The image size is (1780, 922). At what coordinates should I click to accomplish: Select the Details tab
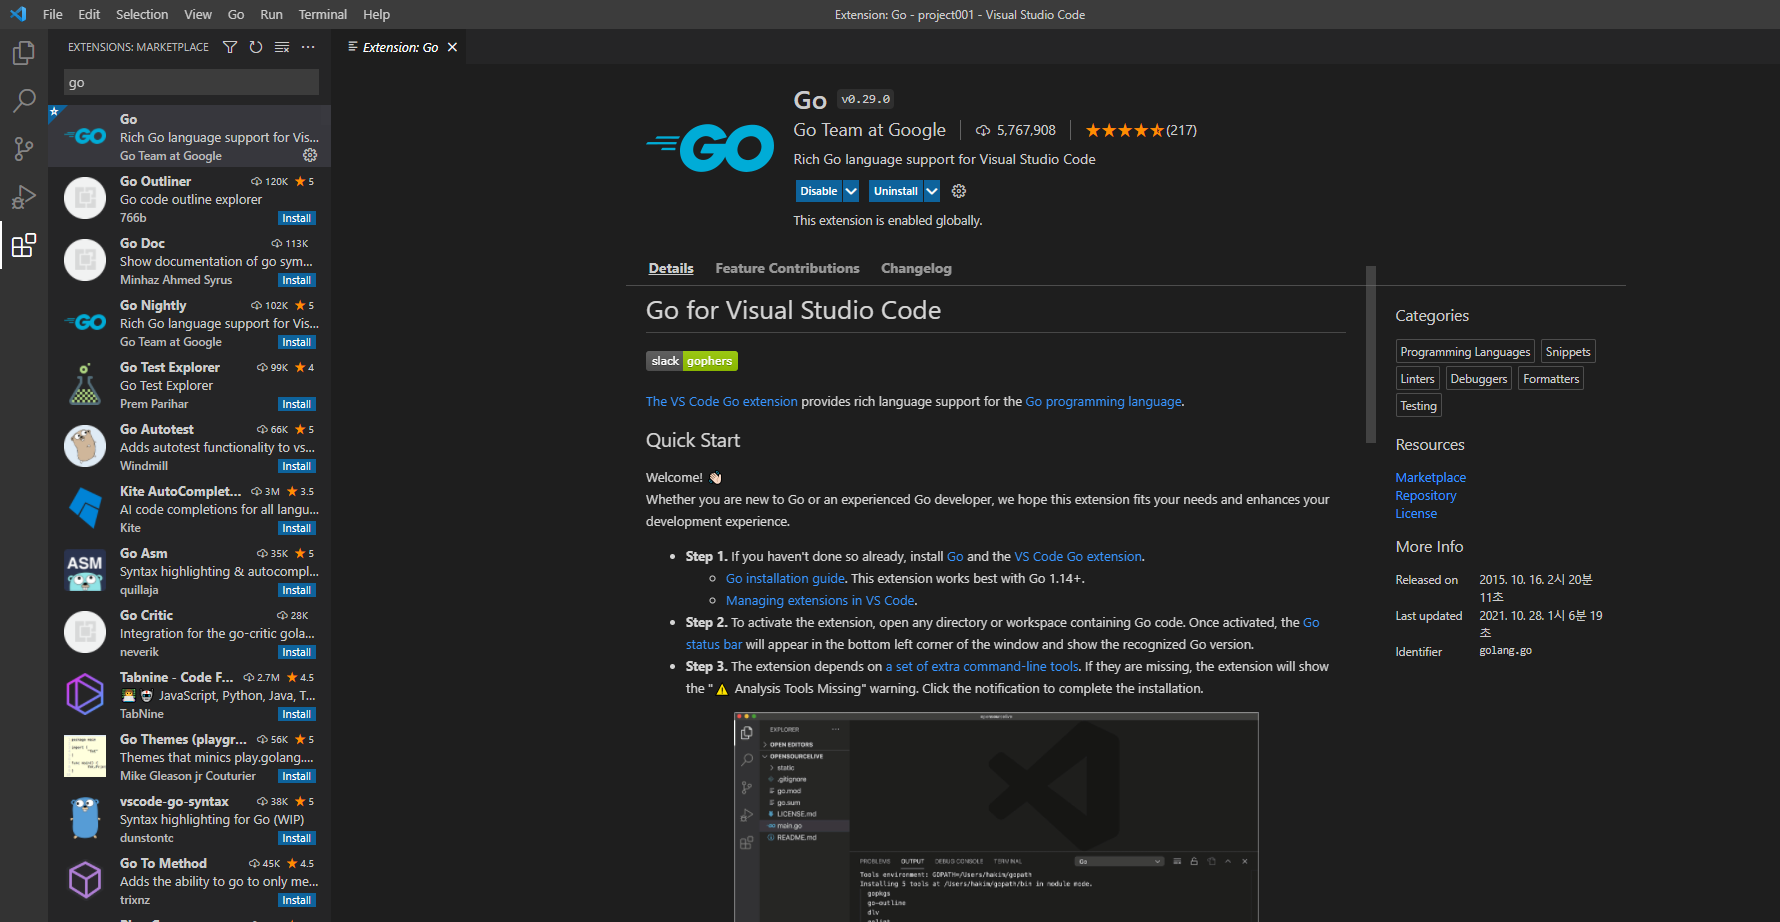click(x=671, y=268)
